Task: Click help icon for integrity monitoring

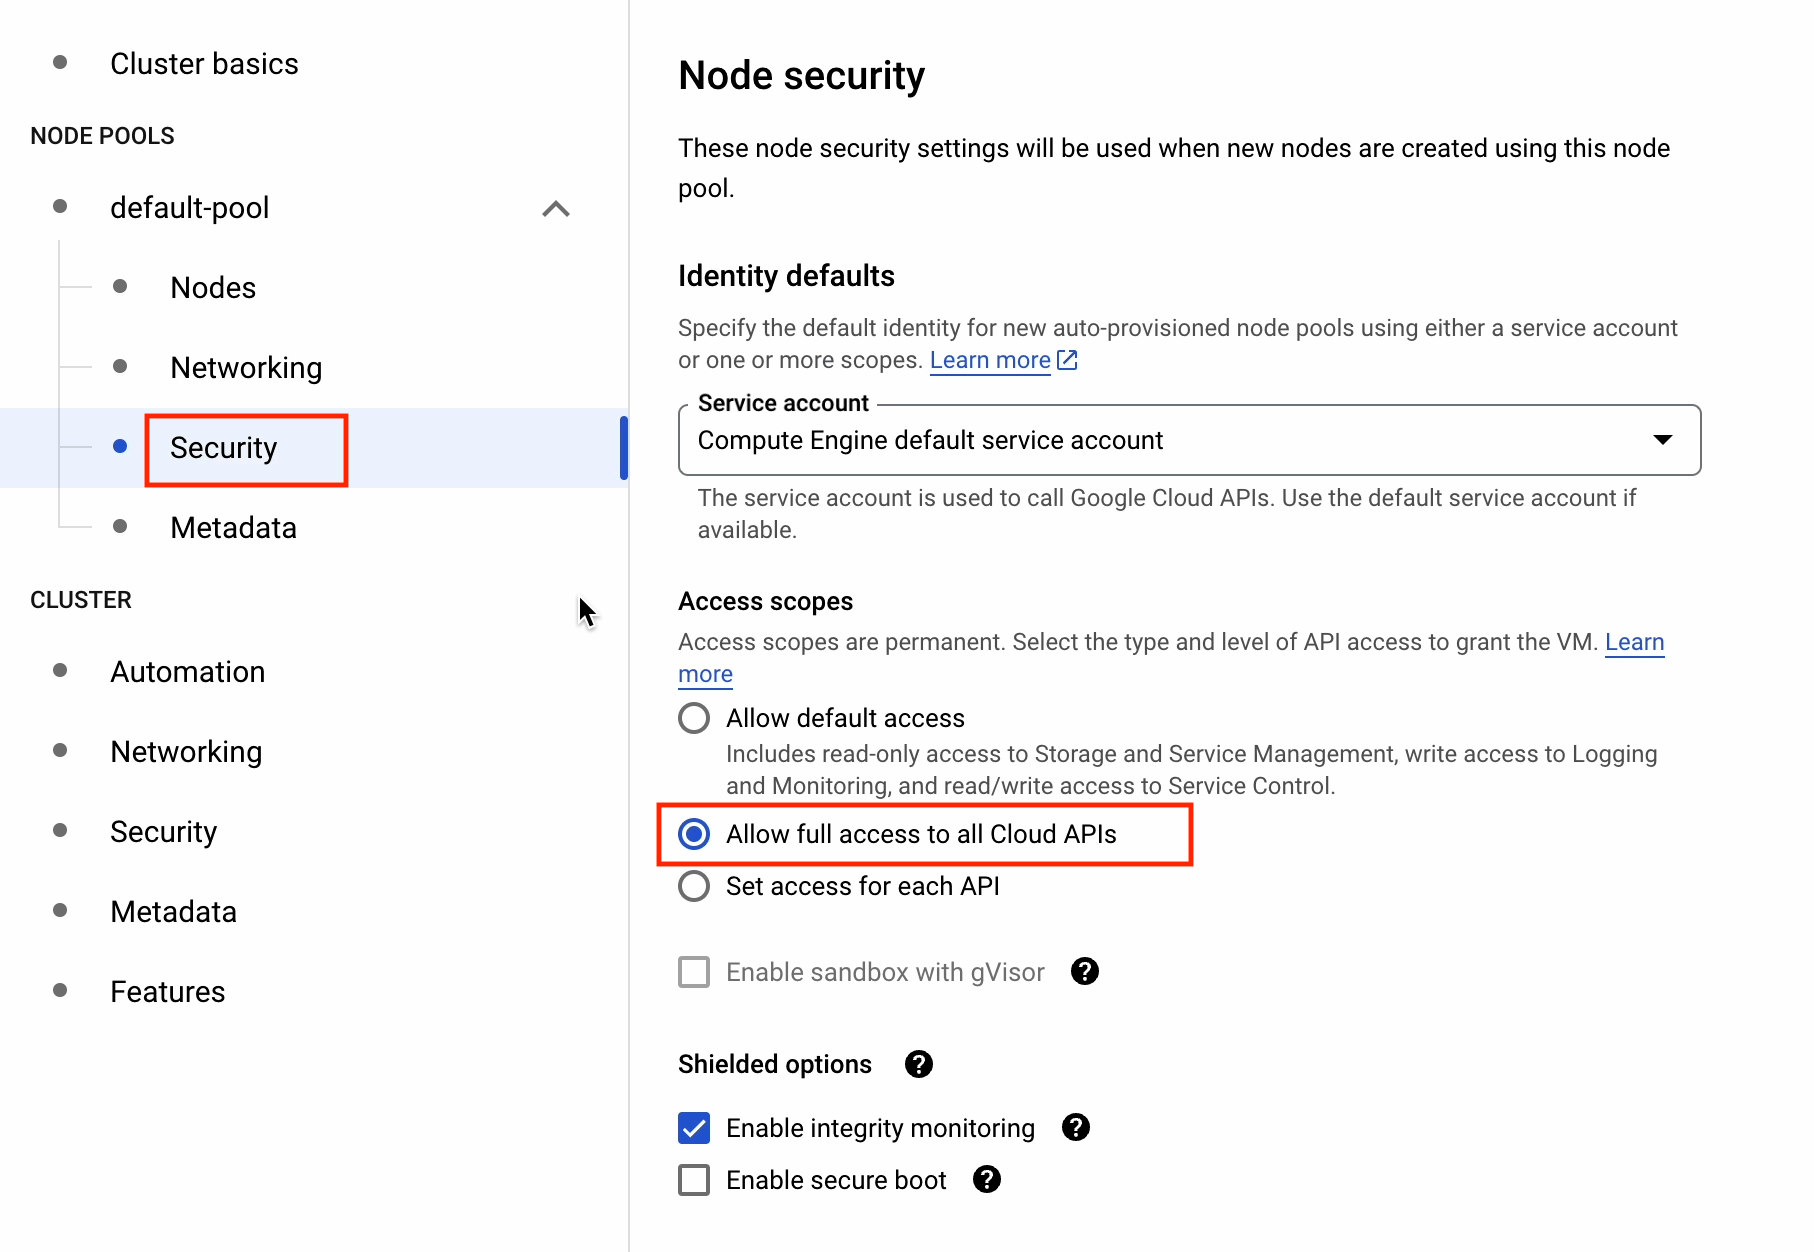Action: click(1075, 1127)
